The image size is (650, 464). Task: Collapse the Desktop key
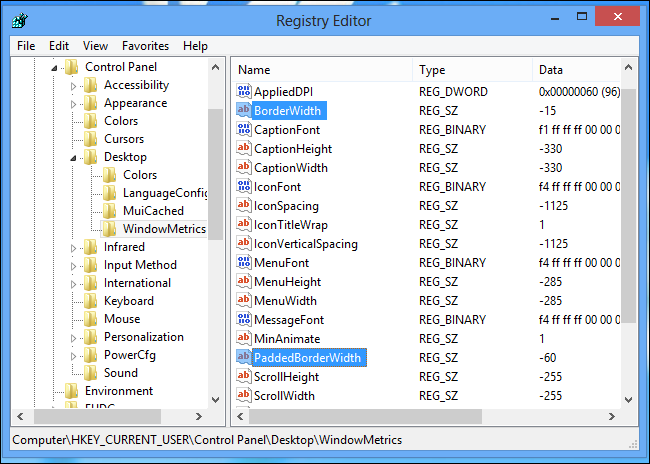(73, 158)
